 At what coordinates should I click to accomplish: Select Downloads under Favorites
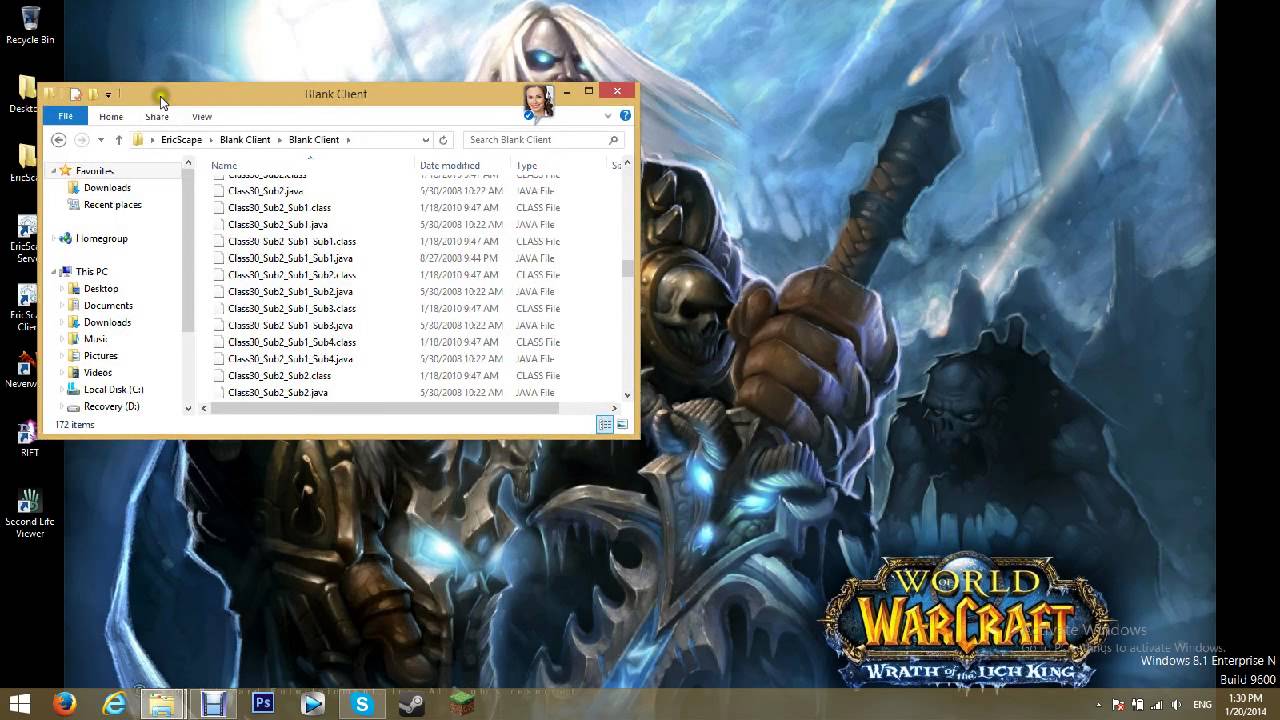point(107,188)
